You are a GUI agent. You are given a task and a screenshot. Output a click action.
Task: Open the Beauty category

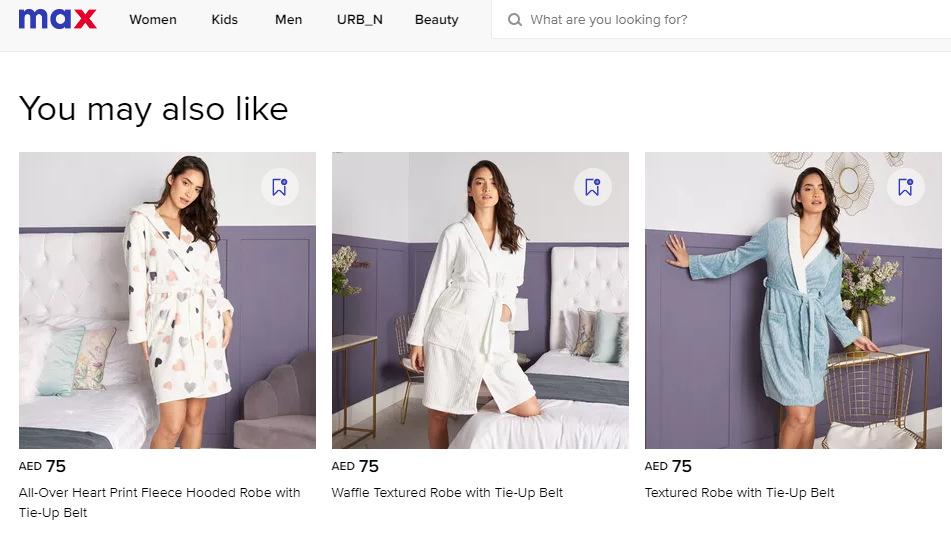[436, 20]
